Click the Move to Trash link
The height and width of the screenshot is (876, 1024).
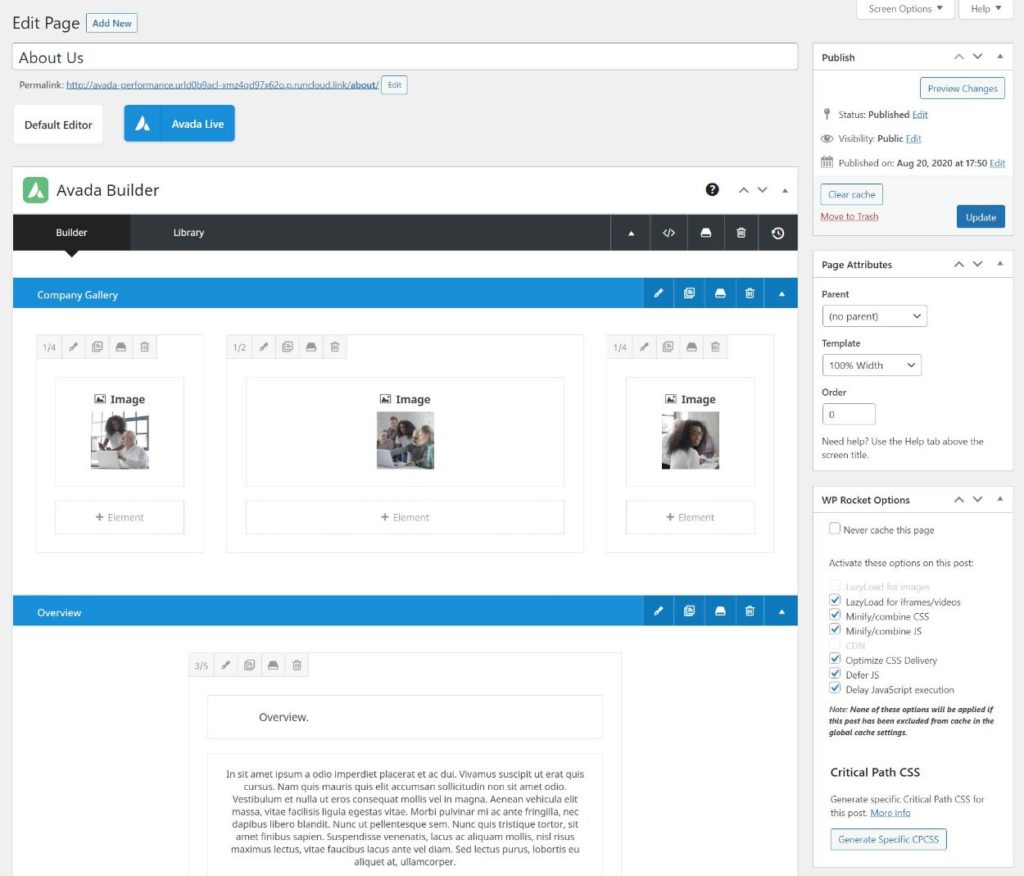[849, 217]
